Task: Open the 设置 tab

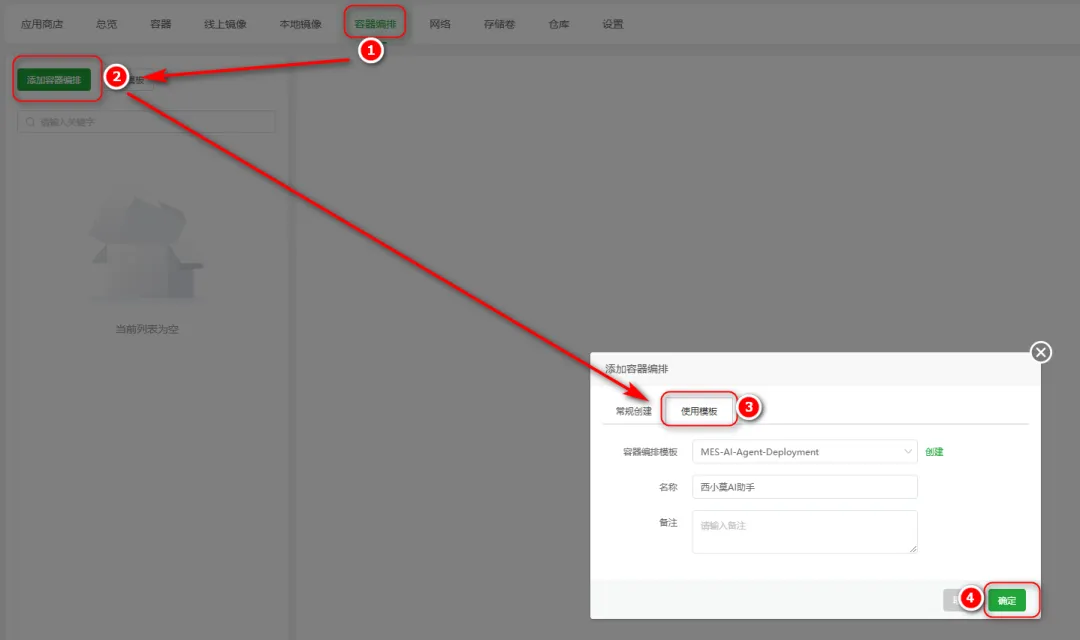Action: (612, 24)
